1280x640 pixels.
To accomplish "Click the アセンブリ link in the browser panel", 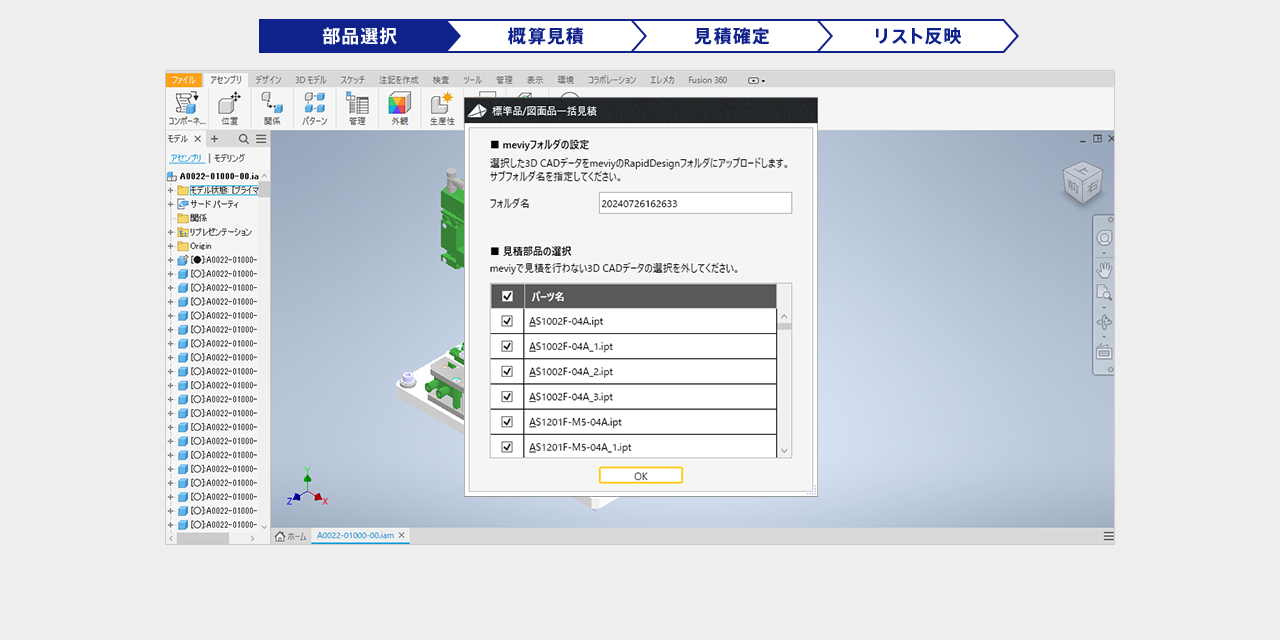I will tap(186, 158).
